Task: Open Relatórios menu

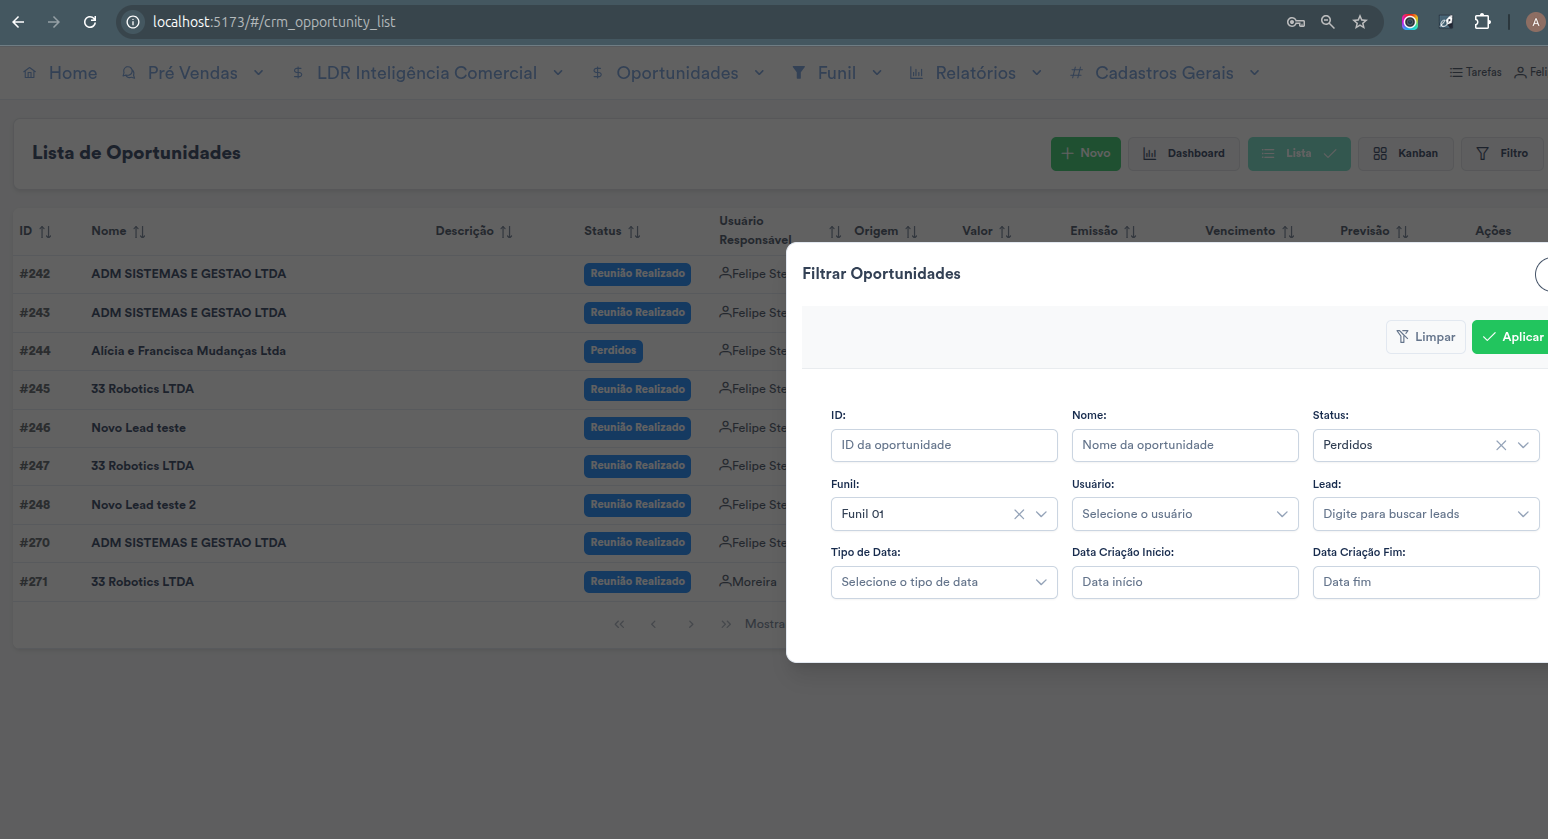Action: point(975,73)
